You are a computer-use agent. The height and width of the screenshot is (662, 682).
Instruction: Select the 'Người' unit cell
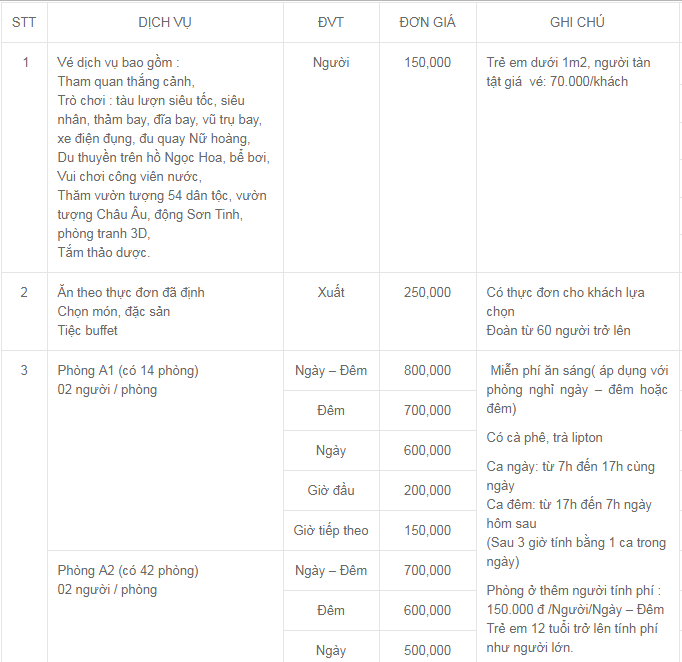click(x=331, y=63)
